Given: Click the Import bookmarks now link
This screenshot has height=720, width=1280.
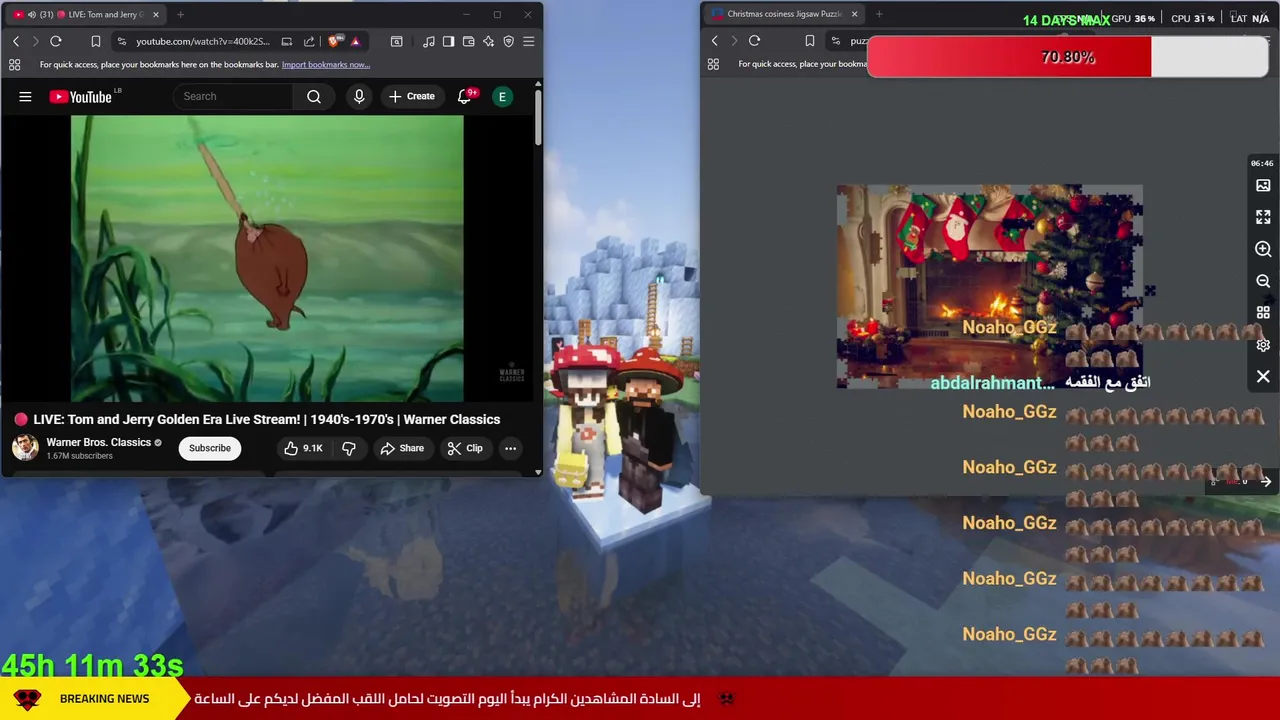Looking at the screenshot, I should coord(326,65).
